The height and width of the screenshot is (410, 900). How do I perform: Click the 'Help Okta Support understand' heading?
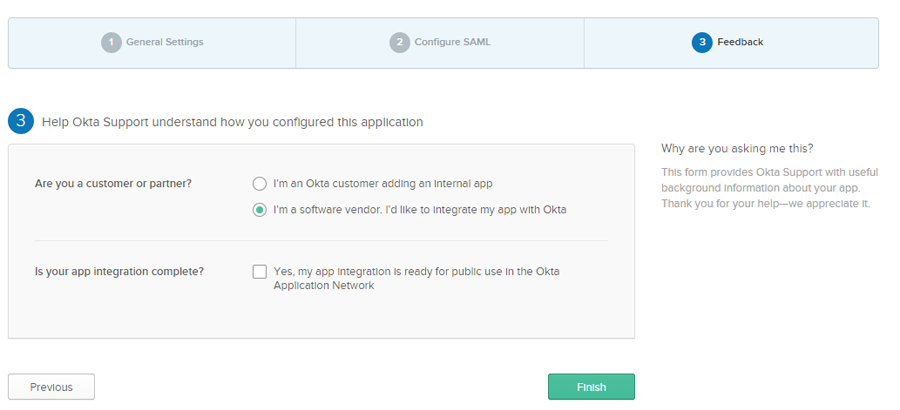coord(232,122)
